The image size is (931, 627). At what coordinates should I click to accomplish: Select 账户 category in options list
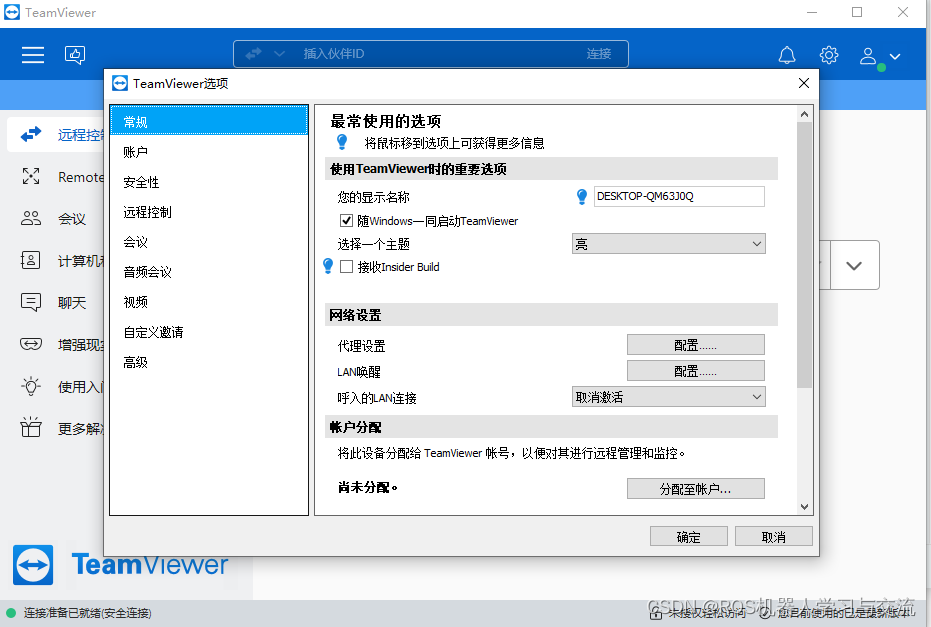point(209,152)
